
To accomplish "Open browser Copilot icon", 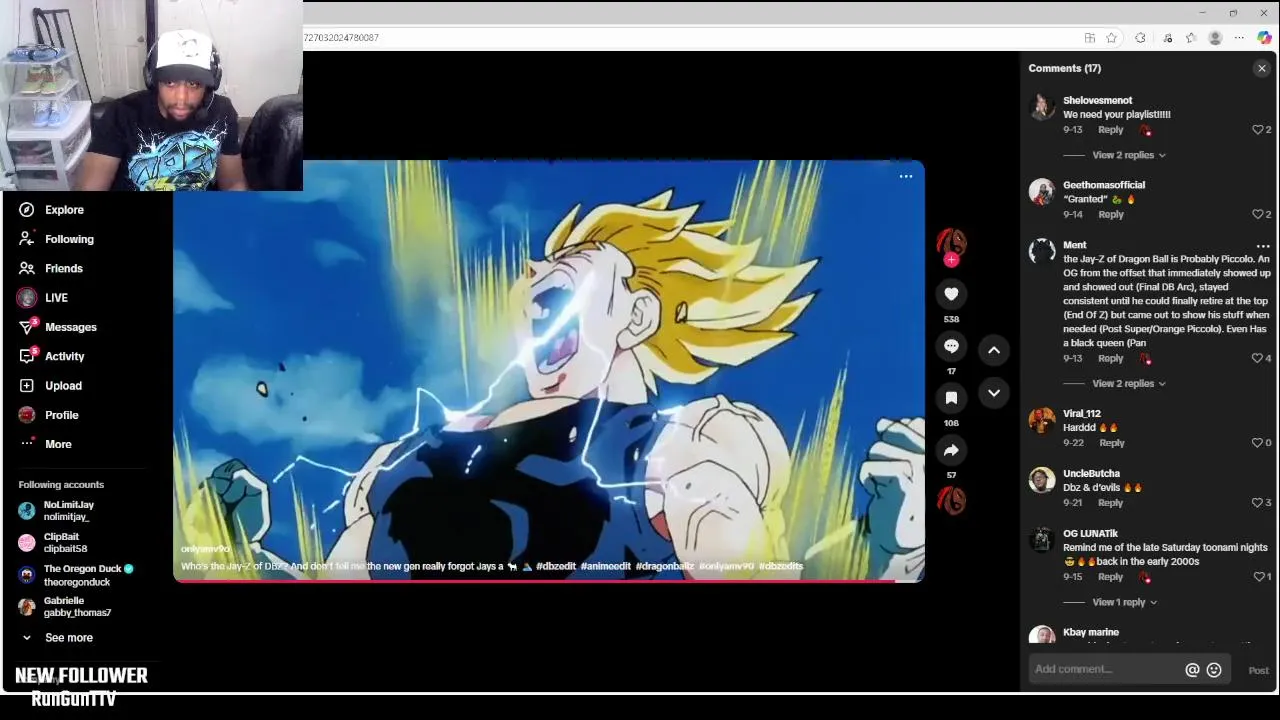I will [x=1264, y=38].
